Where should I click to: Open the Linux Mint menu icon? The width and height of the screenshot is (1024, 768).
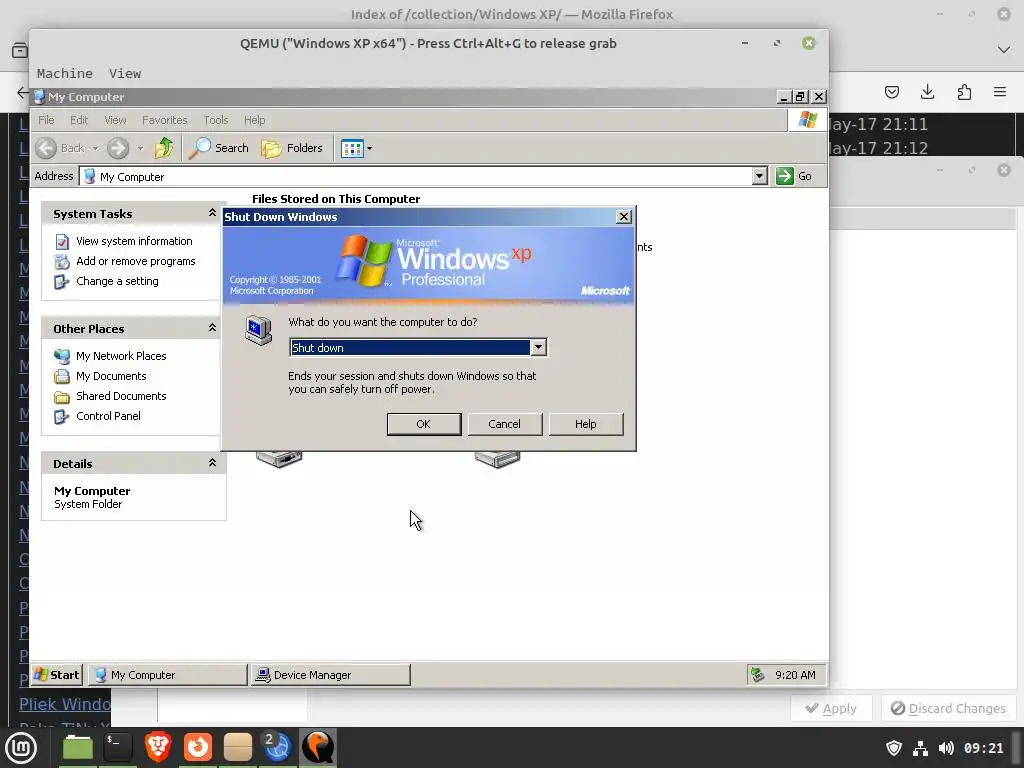tap(21, 747)
